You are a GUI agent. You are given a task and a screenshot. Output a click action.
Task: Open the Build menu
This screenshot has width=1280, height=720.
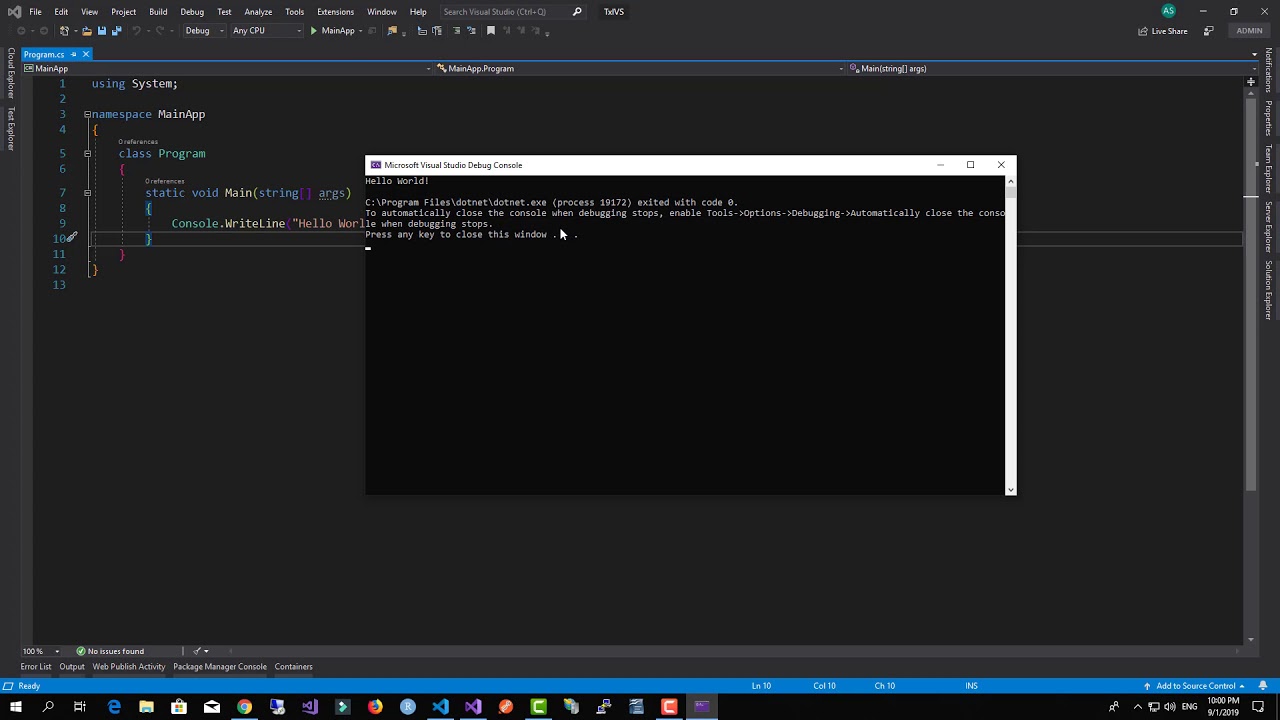[x=158, y=12]
